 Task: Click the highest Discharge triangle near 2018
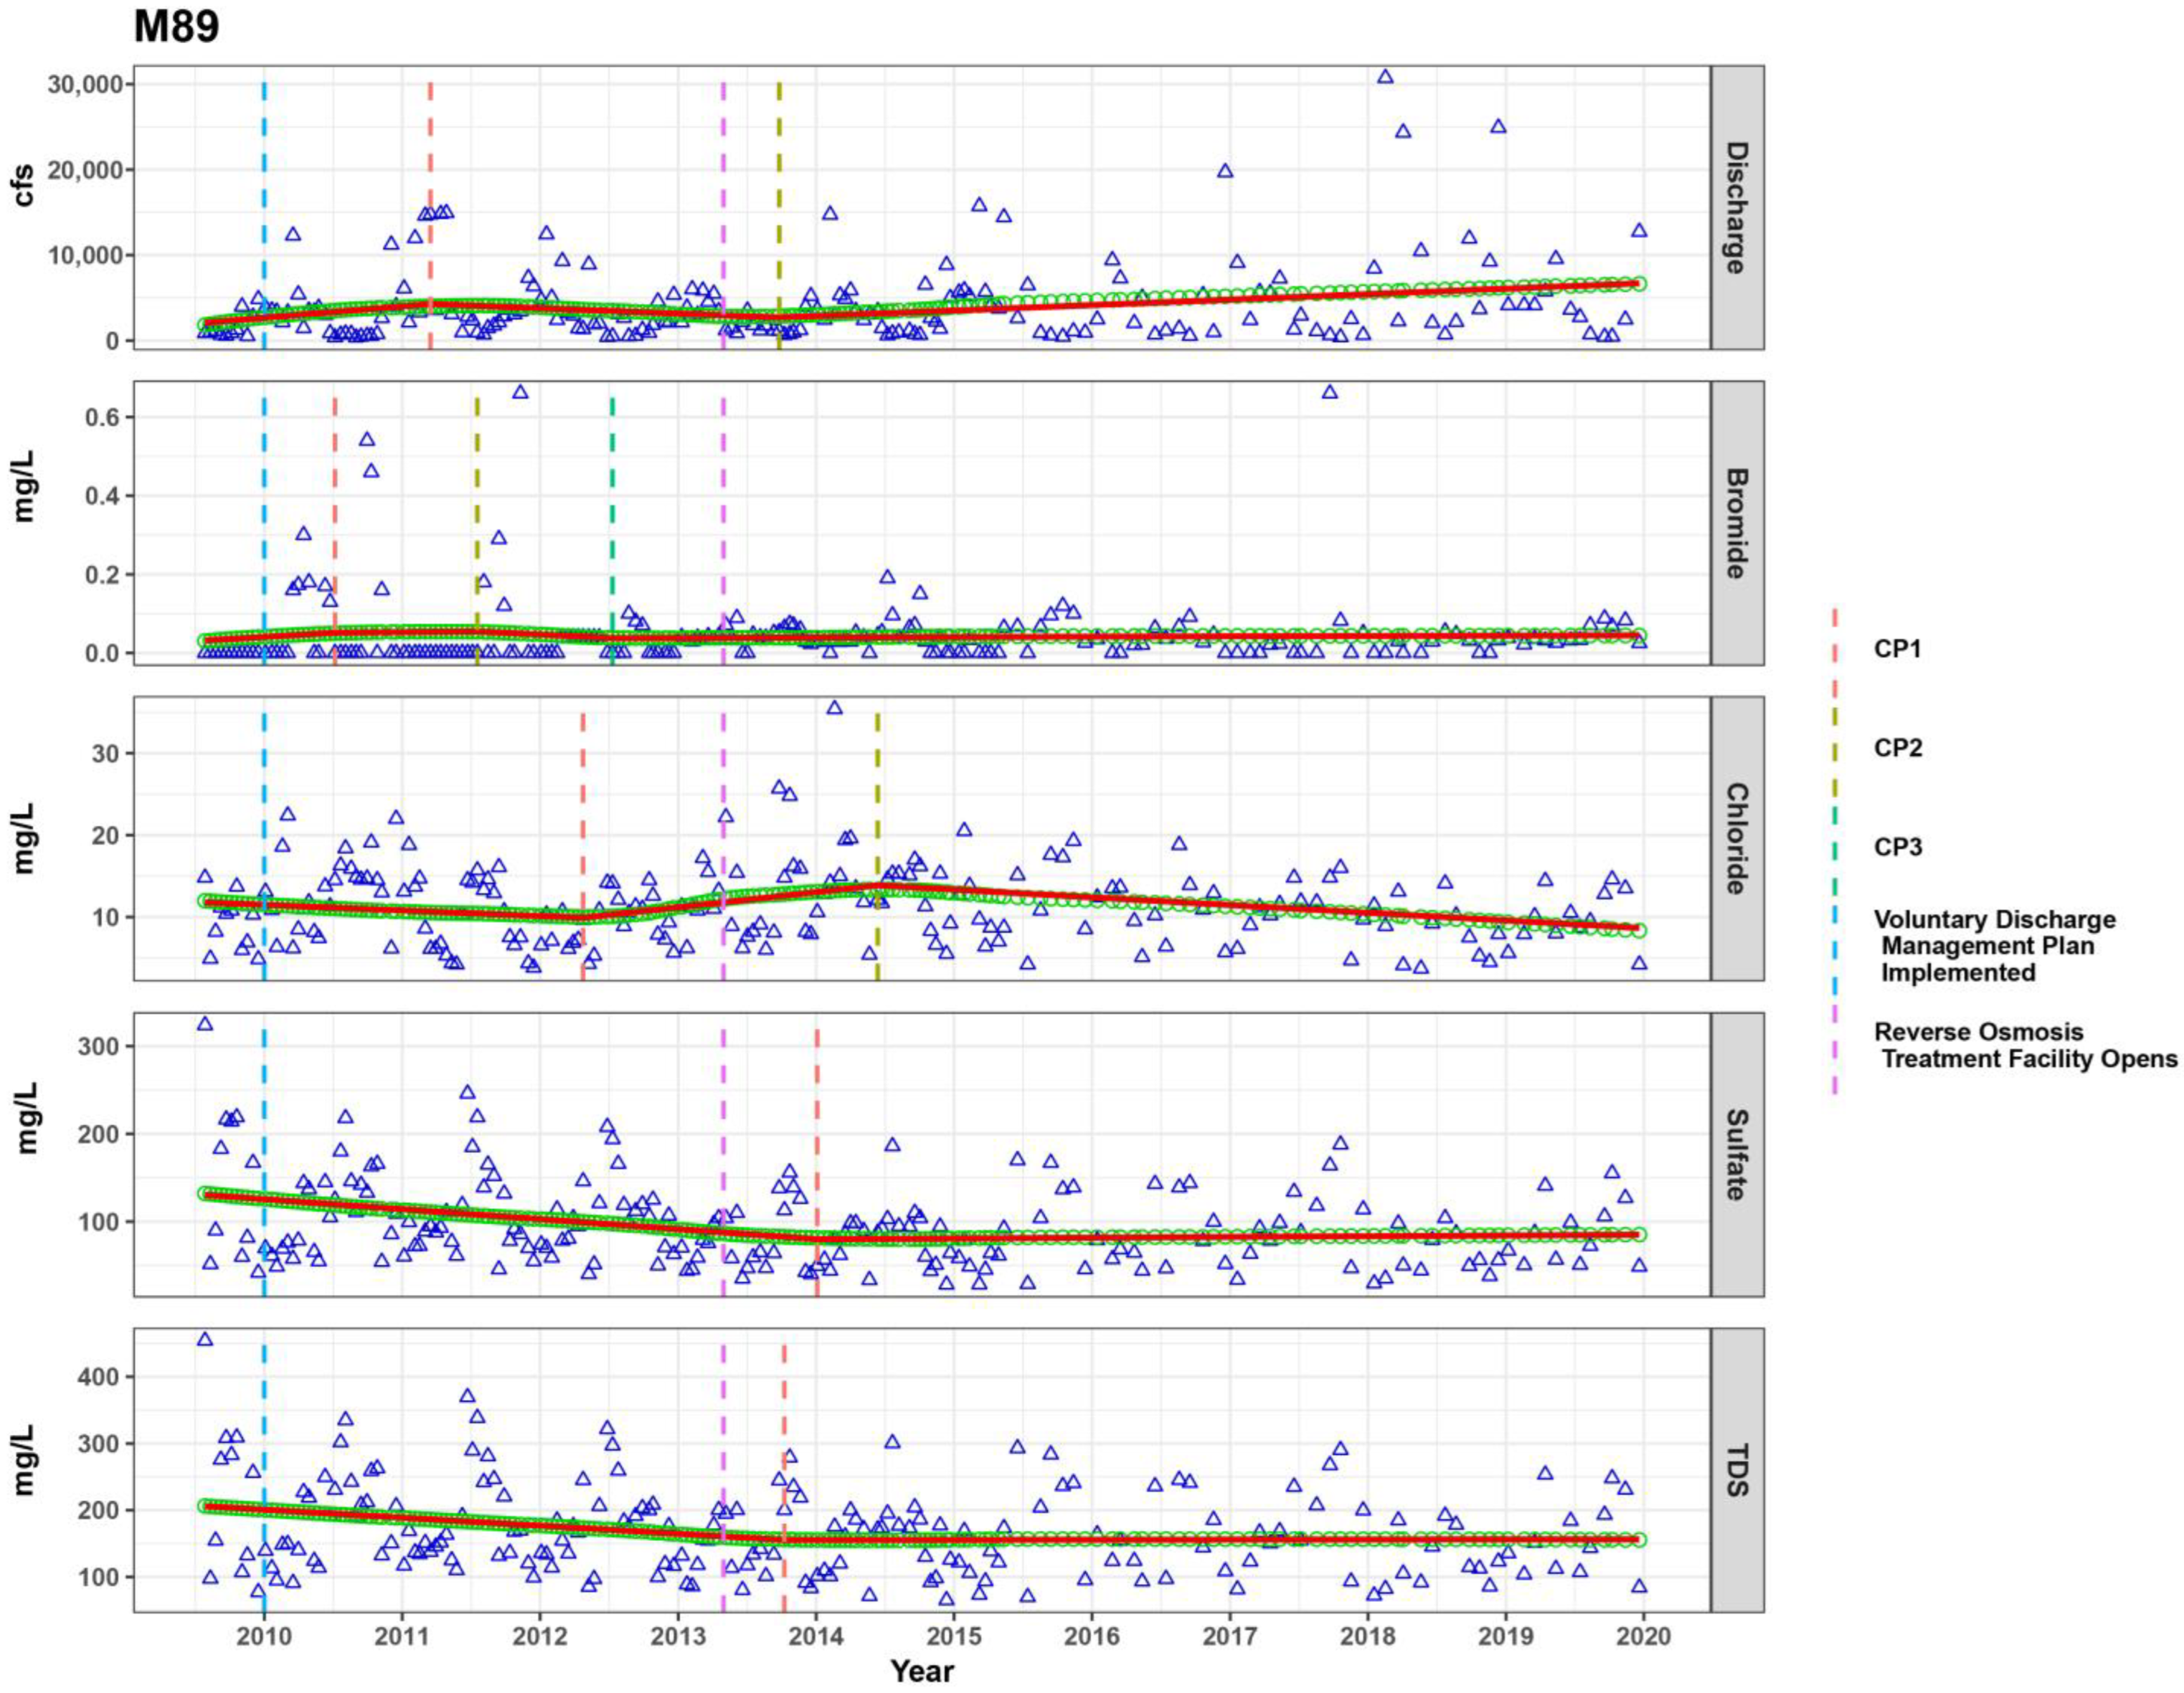pyautogui.click(x=1385, y=77)
